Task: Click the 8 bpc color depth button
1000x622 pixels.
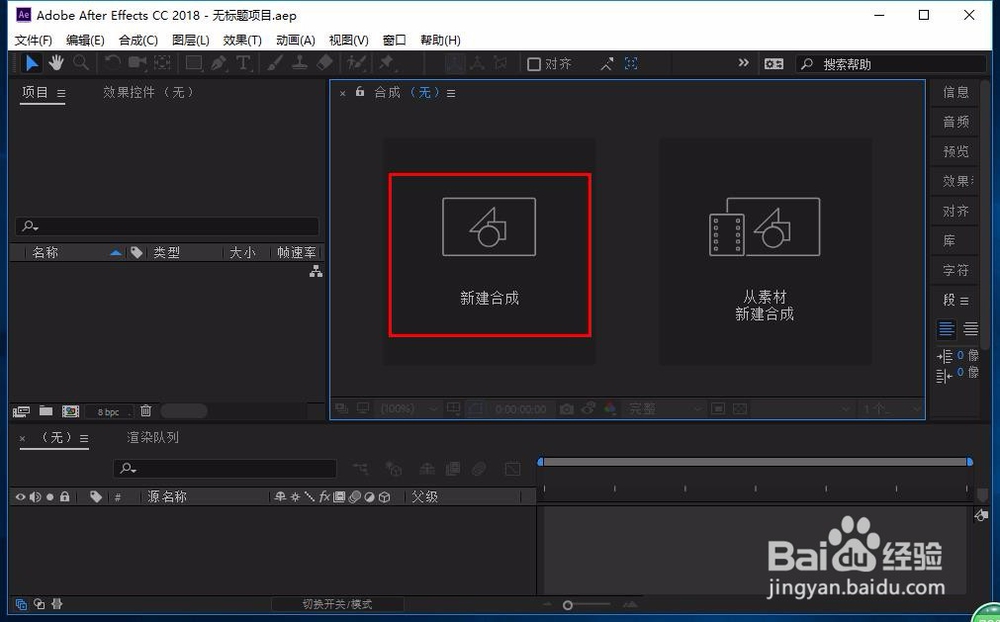Action: [108, 412]
